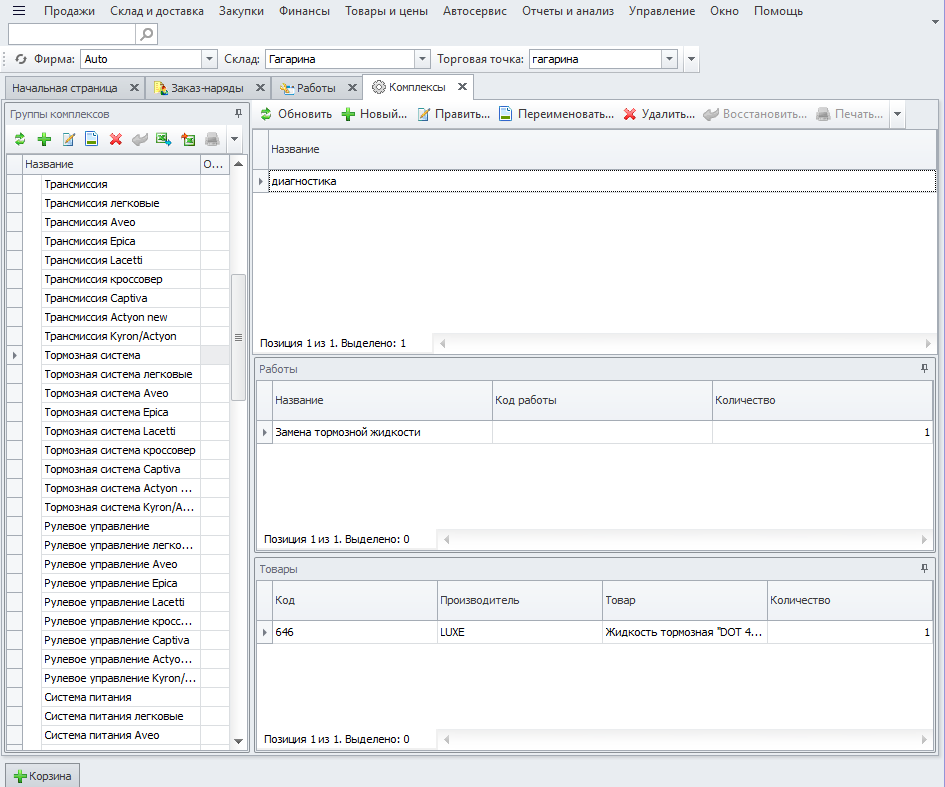Image resolution: width=945 pixels, height=787 pixels.
Task: Click the printer icon in groups toolbar
Action: [x=212, y=139]
